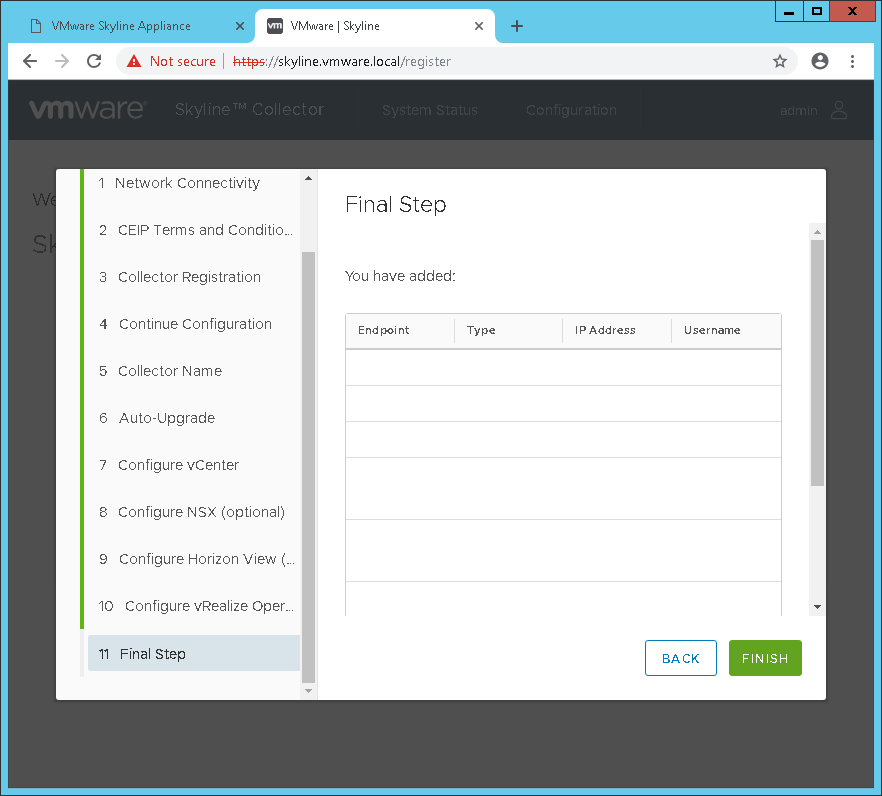Click the 'You have added:' text
This screenshot has width=882, height=796.
point(400,276)
